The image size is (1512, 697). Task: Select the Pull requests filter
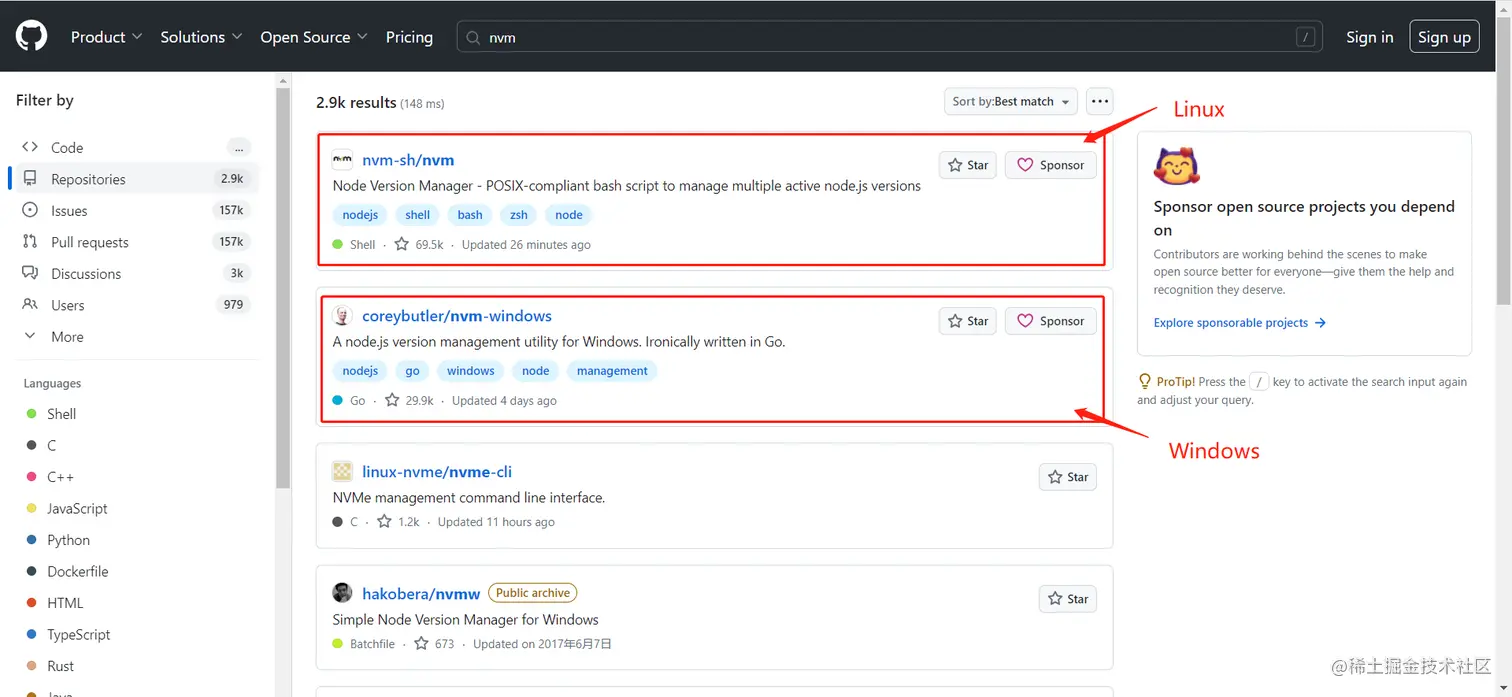[x=134, y=242]
